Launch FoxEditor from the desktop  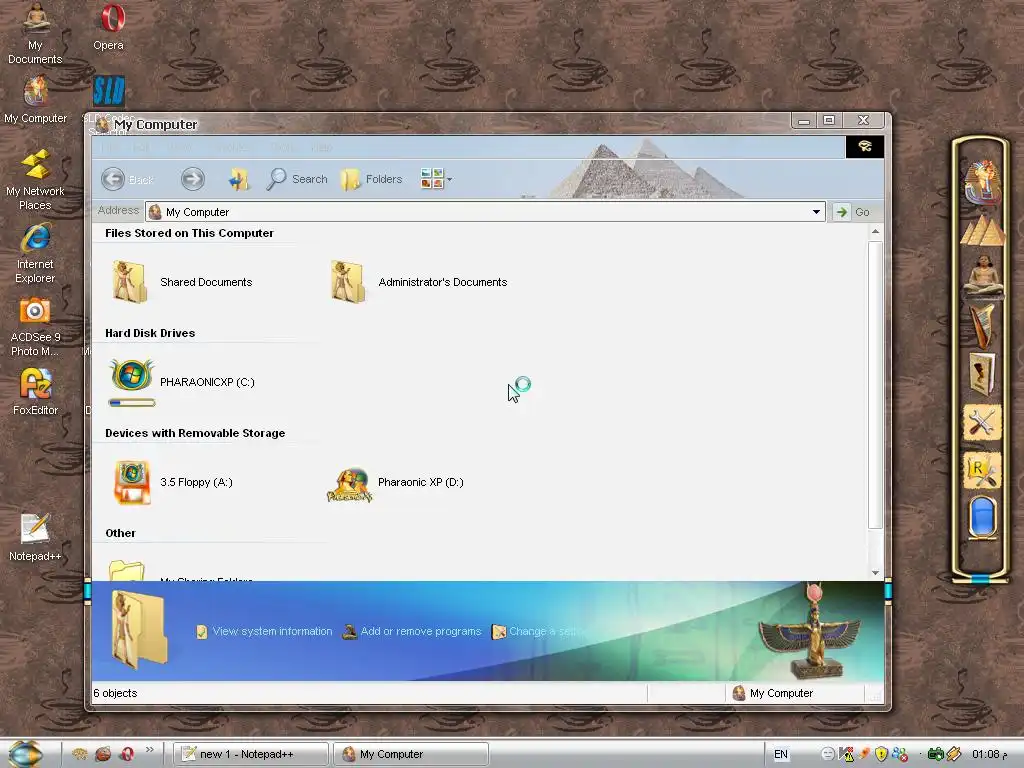tap(35, 392)
